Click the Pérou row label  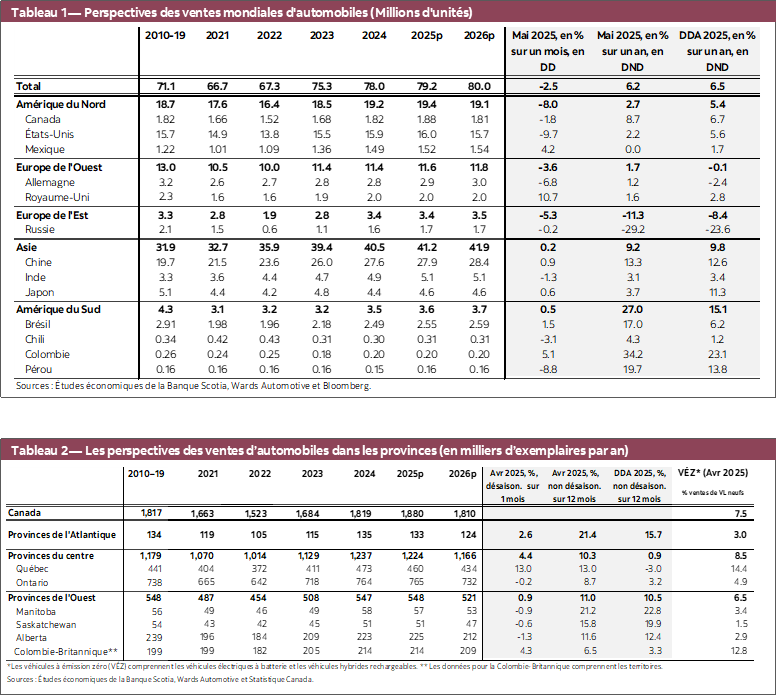(39, 369)
